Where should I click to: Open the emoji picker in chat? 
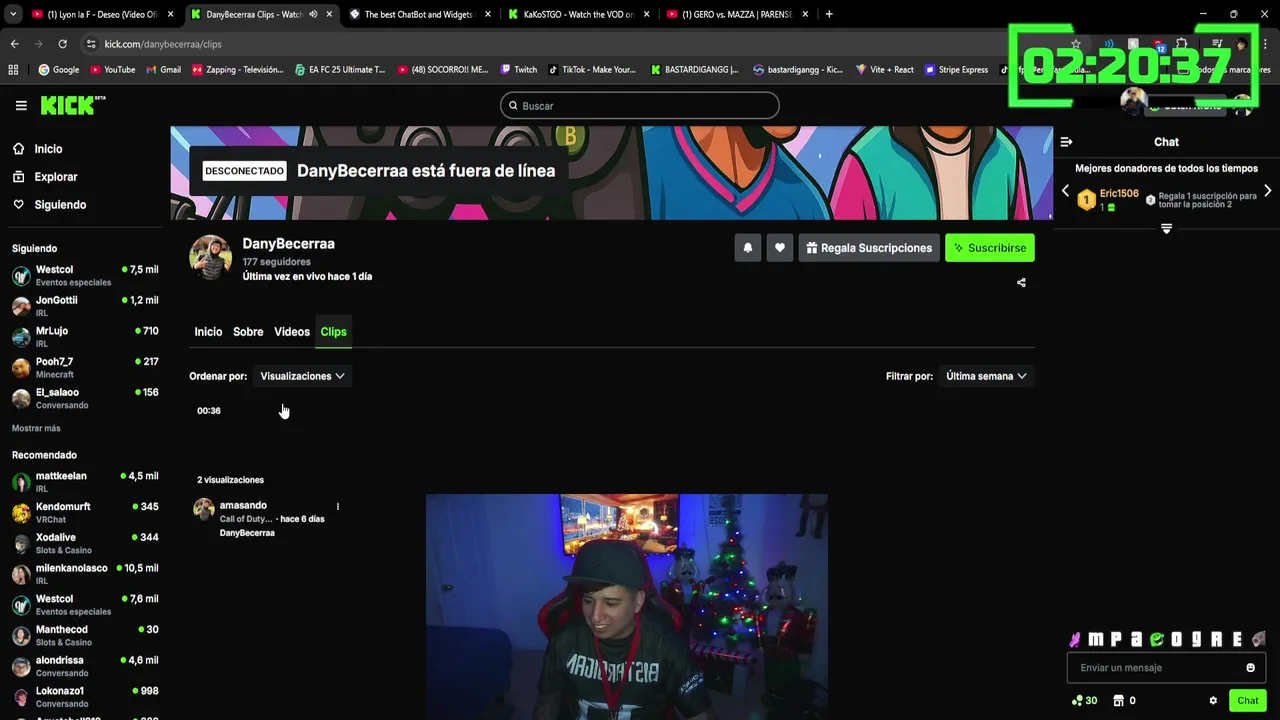[x=1250, y=668]
